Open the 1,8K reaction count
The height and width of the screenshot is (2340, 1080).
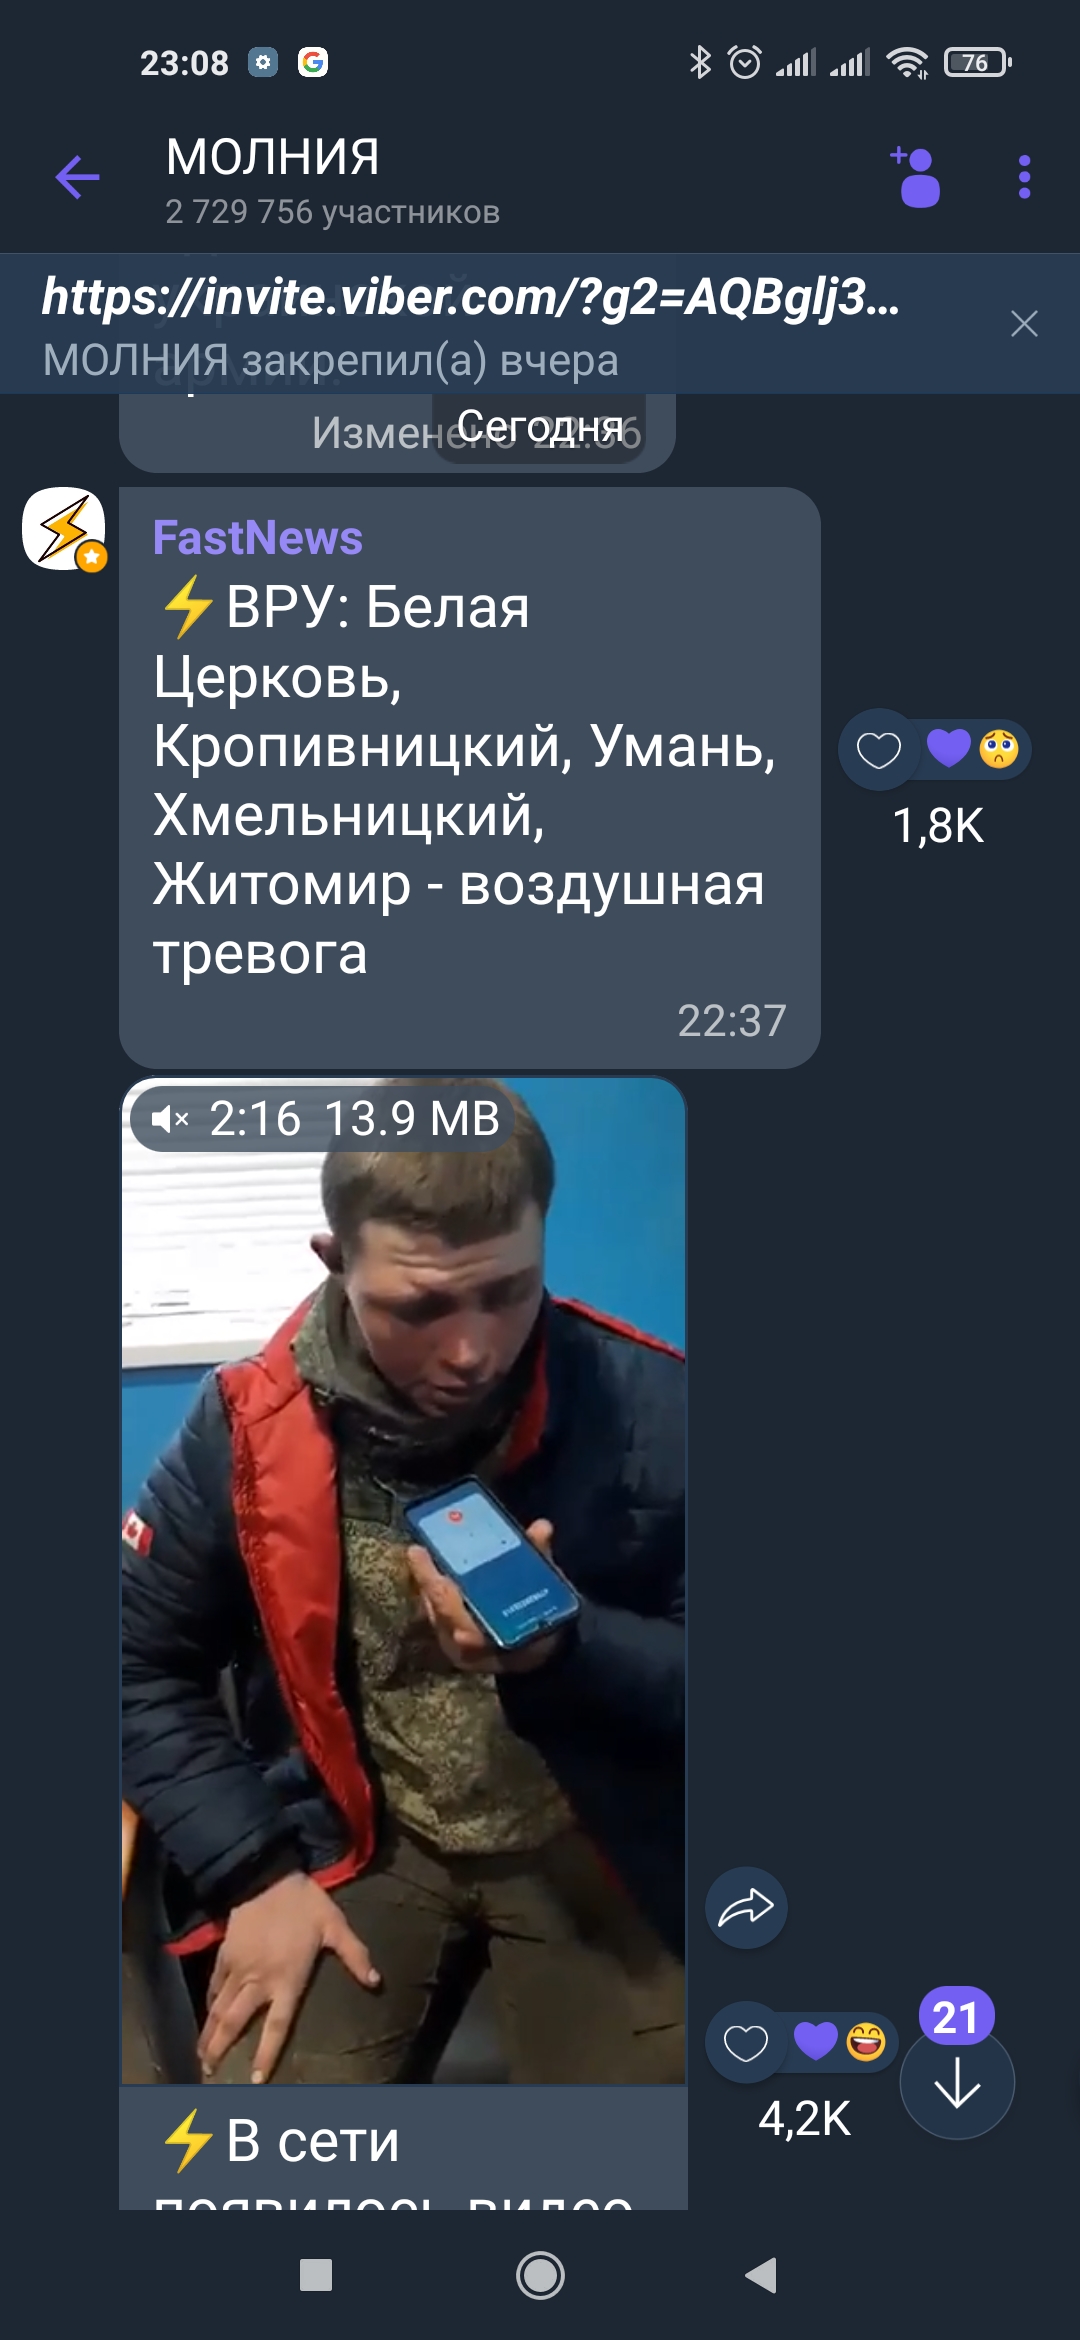pos(938,826)
